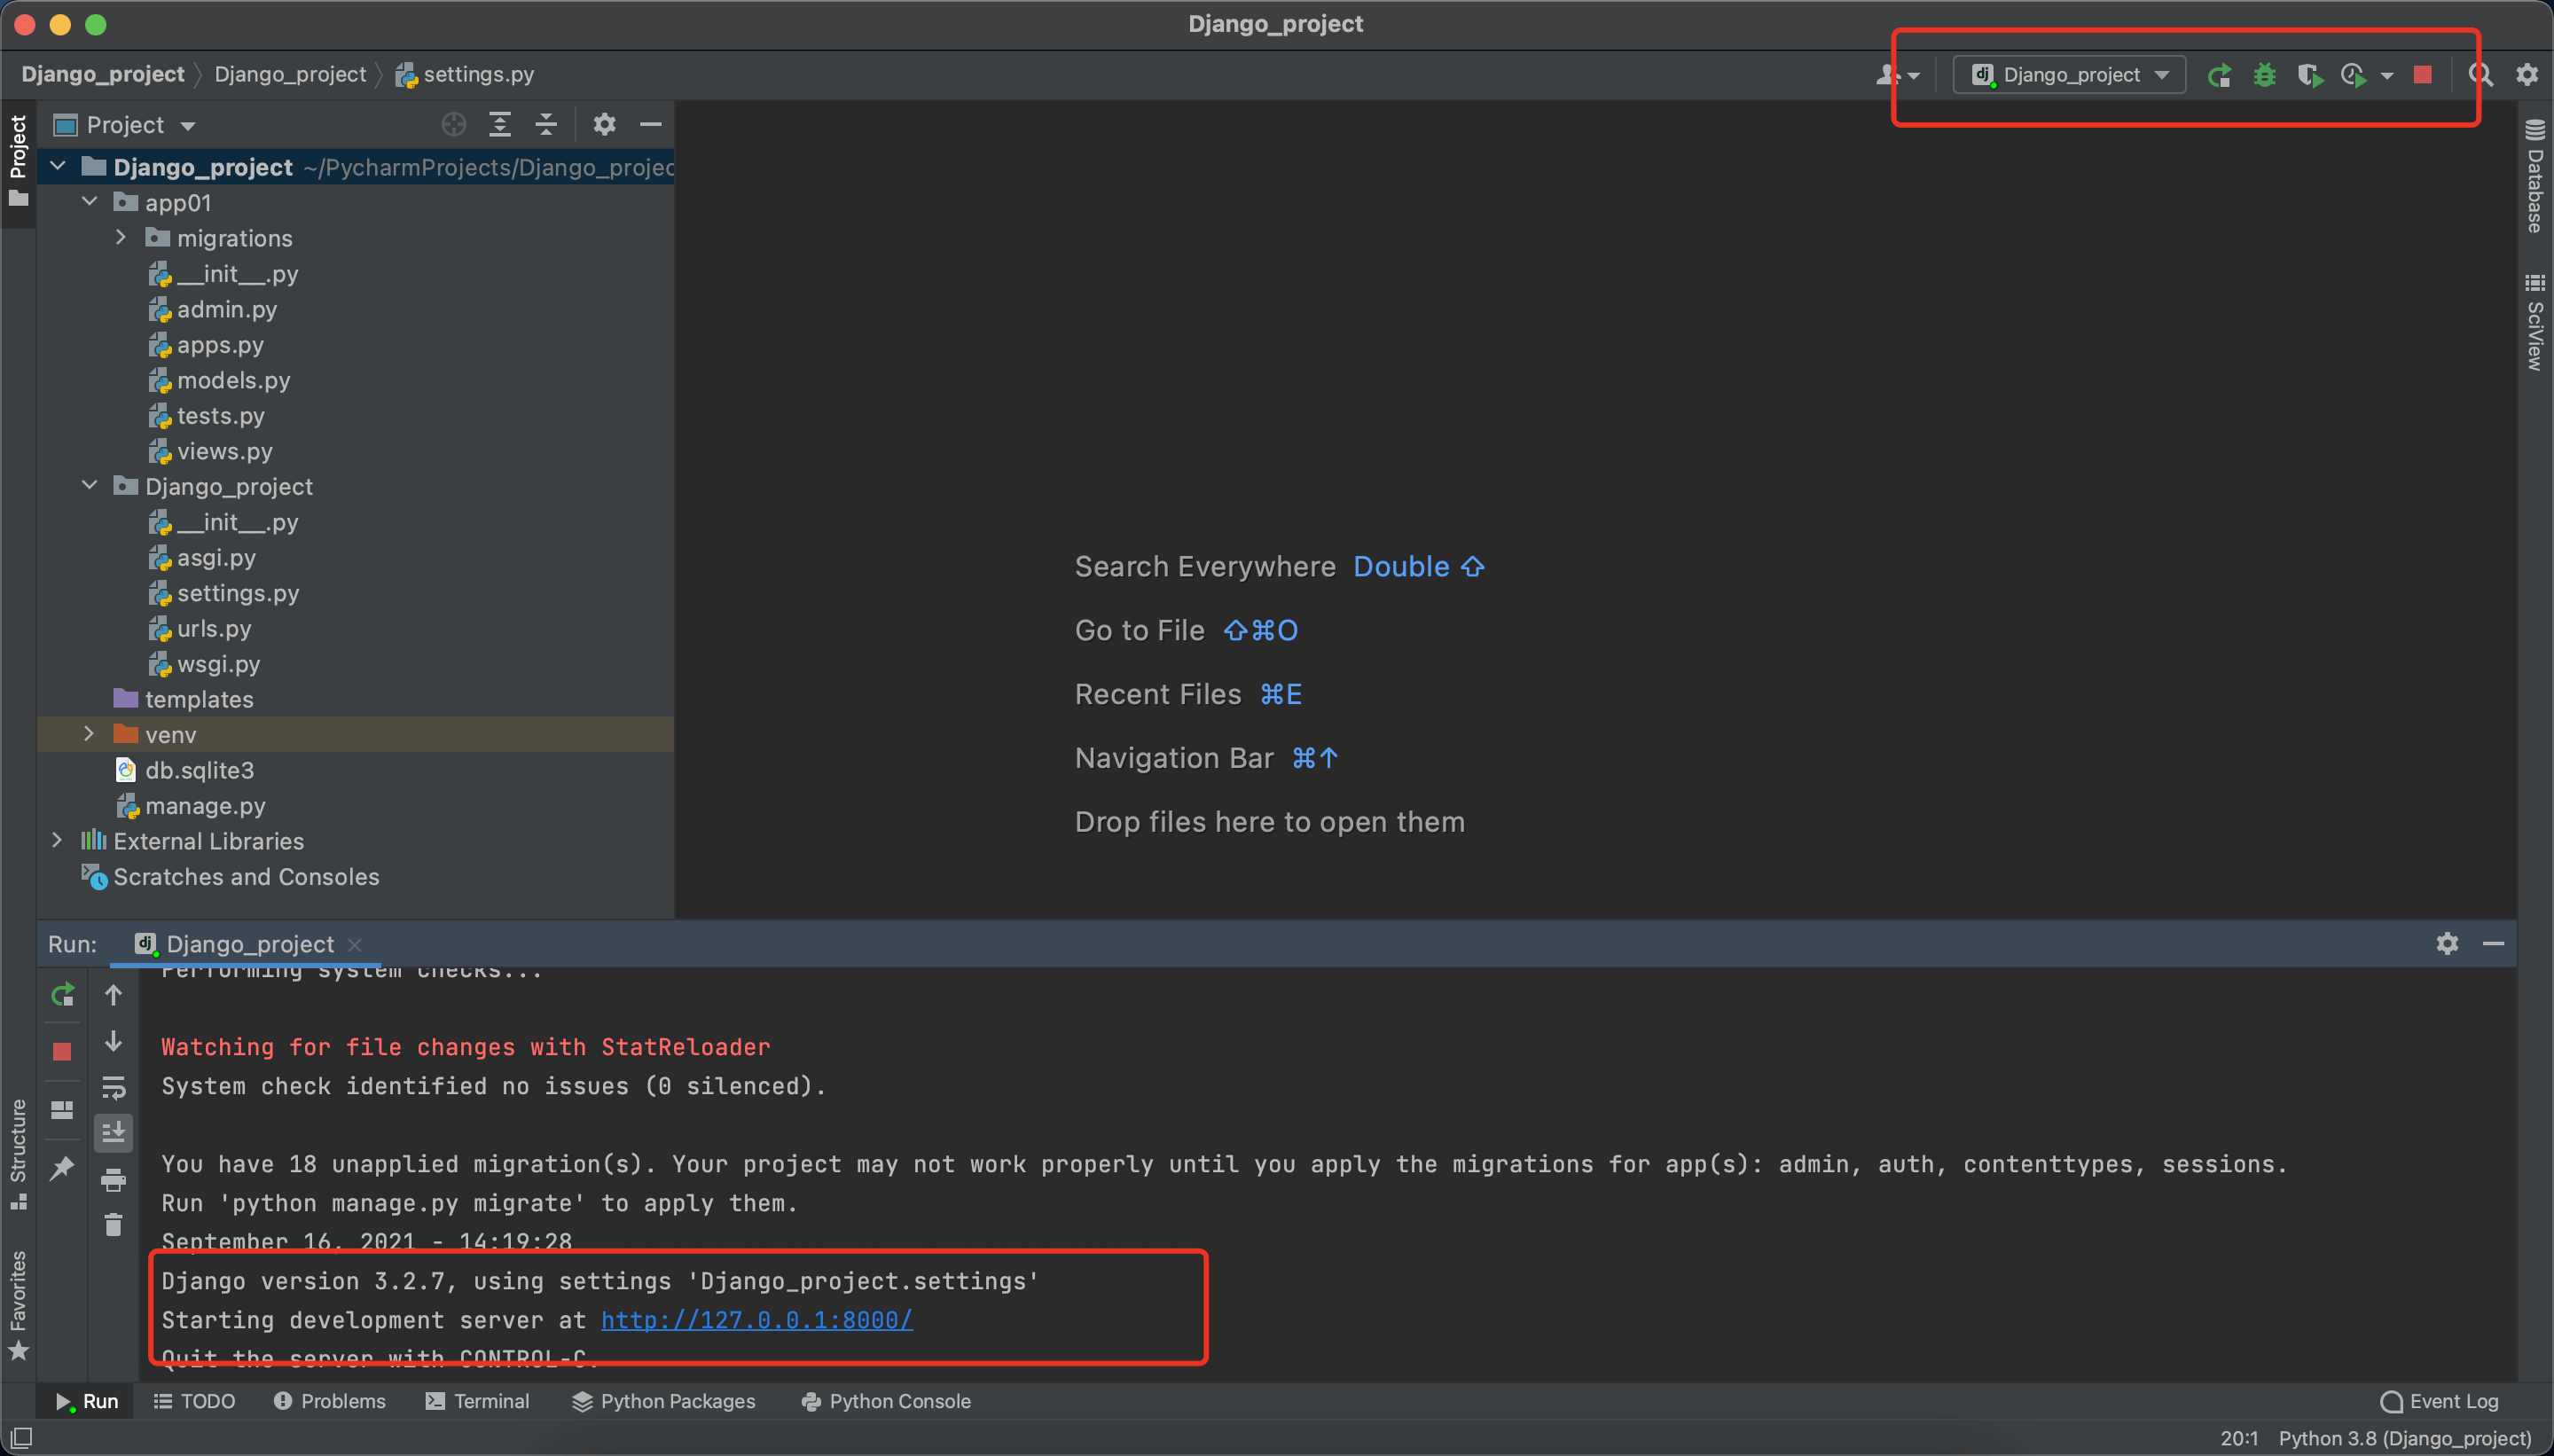Open server link http://127.0.0.1:8000/
Image resolution: width=2554 pixels, height=1456 pixels.
pos(756,1320)
